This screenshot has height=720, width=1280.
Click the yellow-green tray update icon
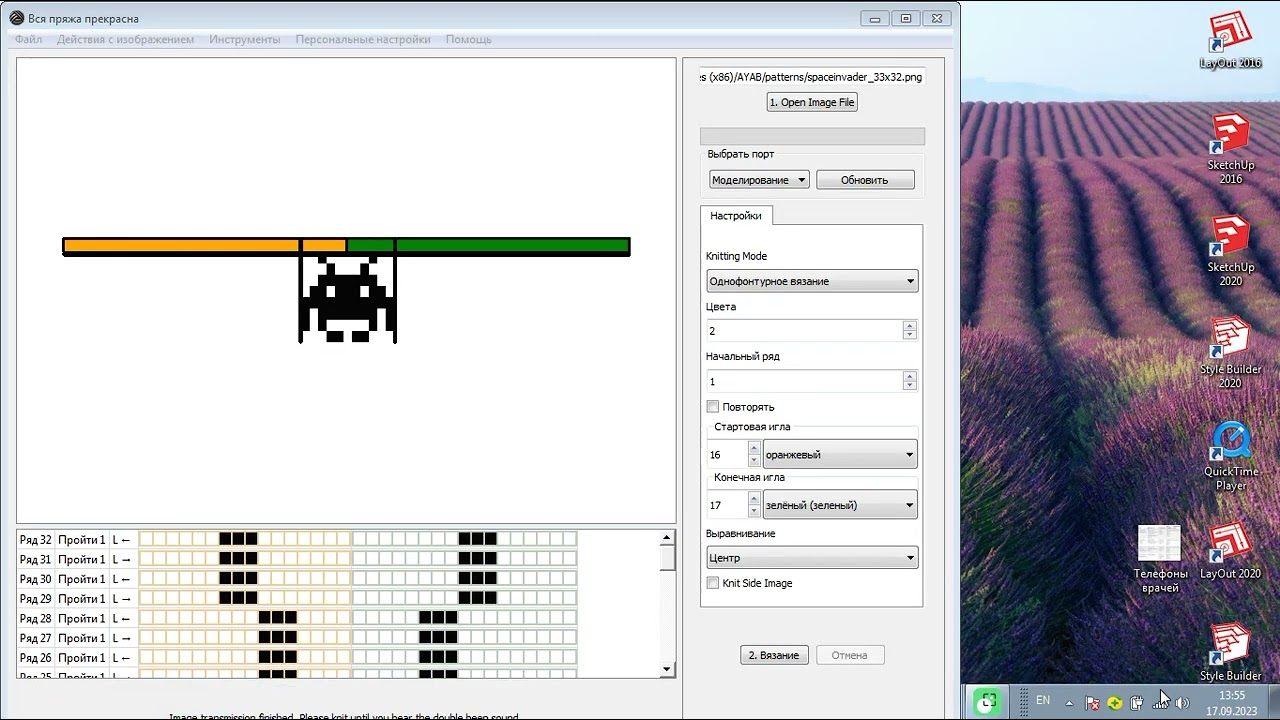pyautogui.click(x=1114, y=703)
